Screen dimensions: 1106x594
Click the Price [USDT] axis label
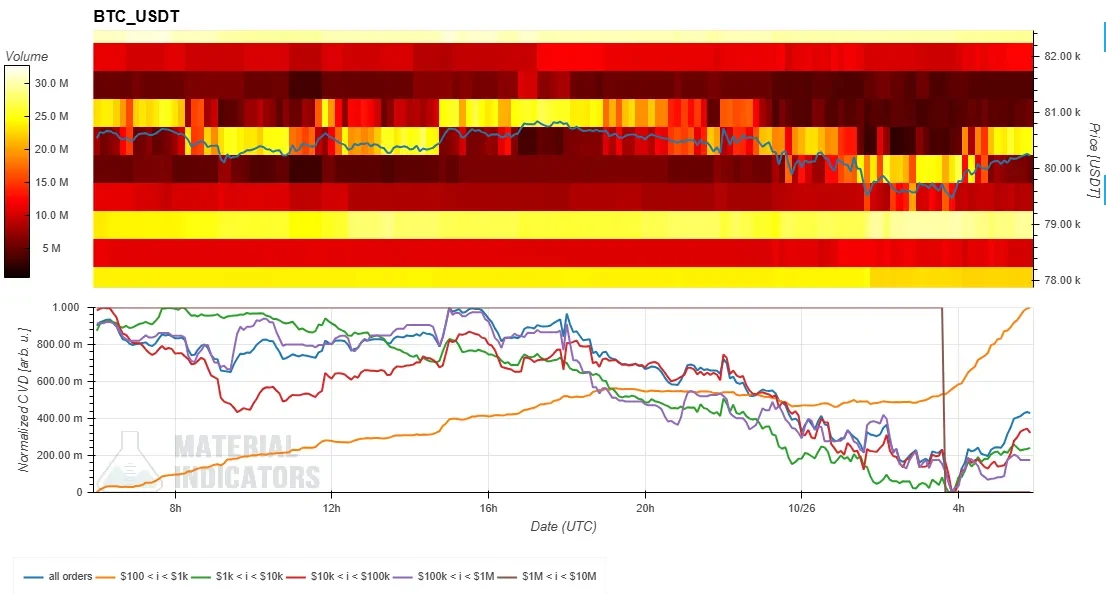click(x=1093, y=160)
